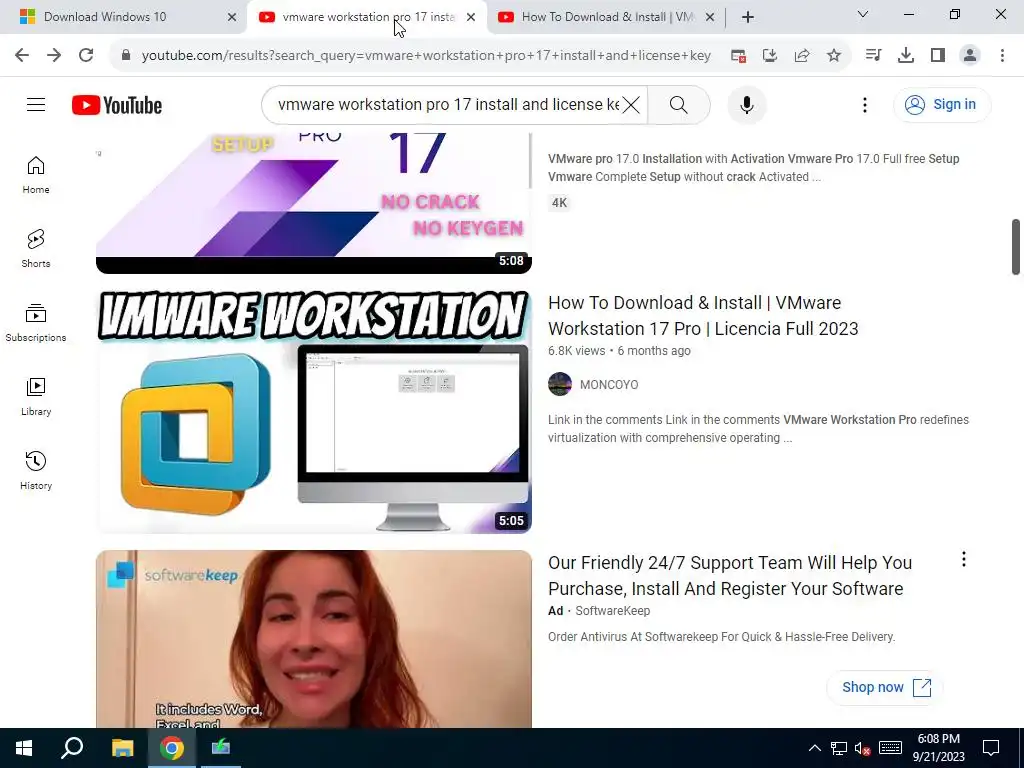The image size is (1024, 768).
Task: Open the blocked pop-up indicator icon
Action: (x=738, y=56)
